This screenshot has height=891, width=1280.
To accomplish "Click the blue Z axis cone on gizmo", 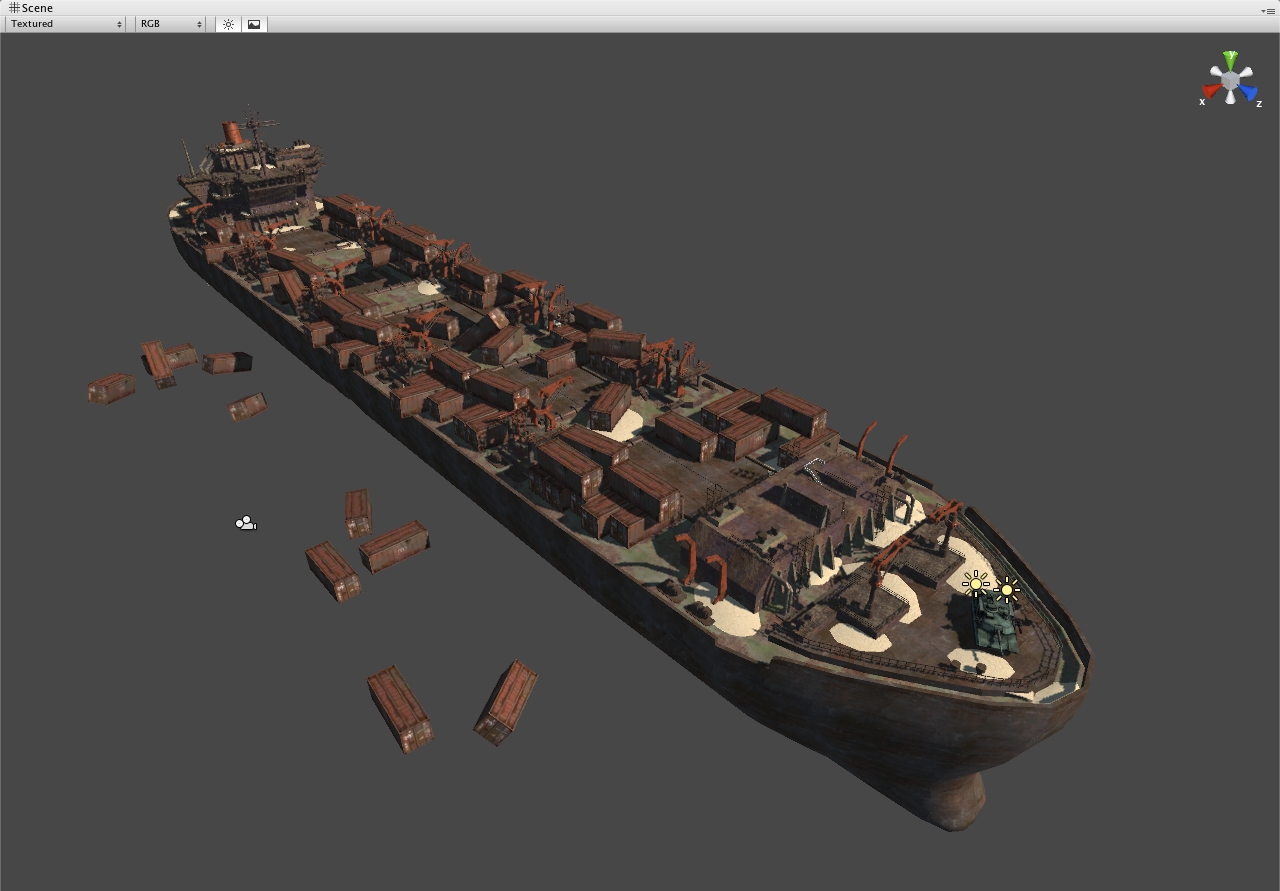I will 1247,93.
